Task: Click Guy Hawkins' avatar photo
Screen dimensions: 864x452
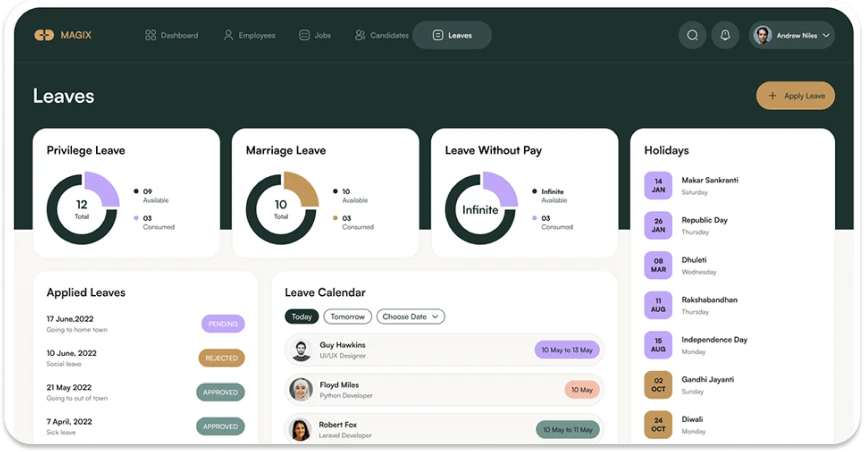Action: pos(301,350)
